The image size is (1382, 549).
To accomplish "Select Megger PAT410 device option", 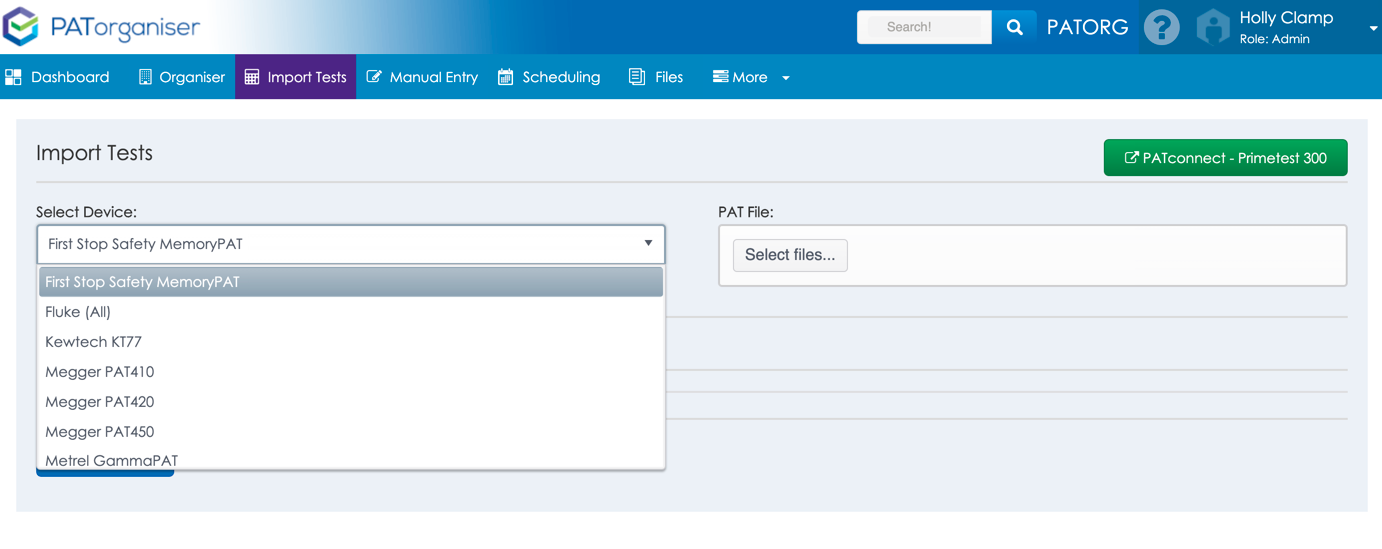I will (x=351, y=372).
